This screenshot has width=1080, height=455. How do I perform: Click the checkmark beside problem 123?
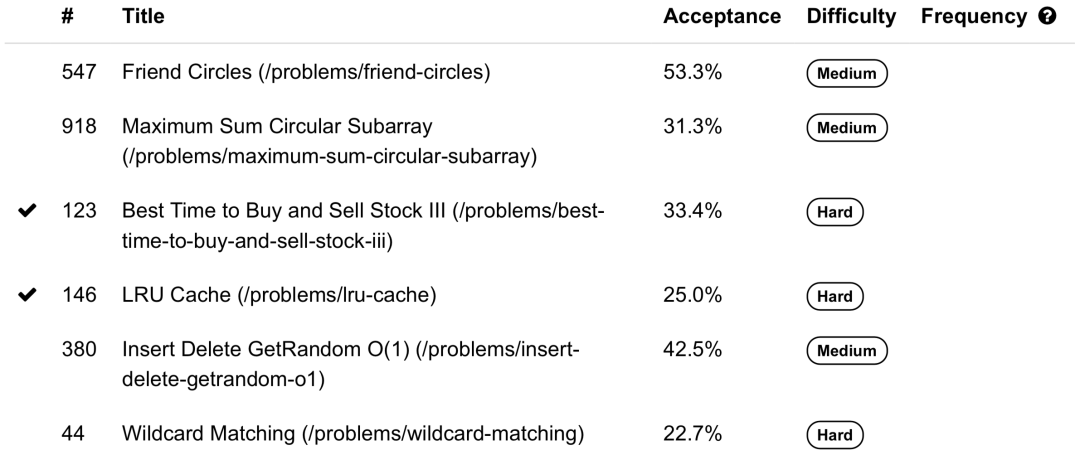[27, 211]
